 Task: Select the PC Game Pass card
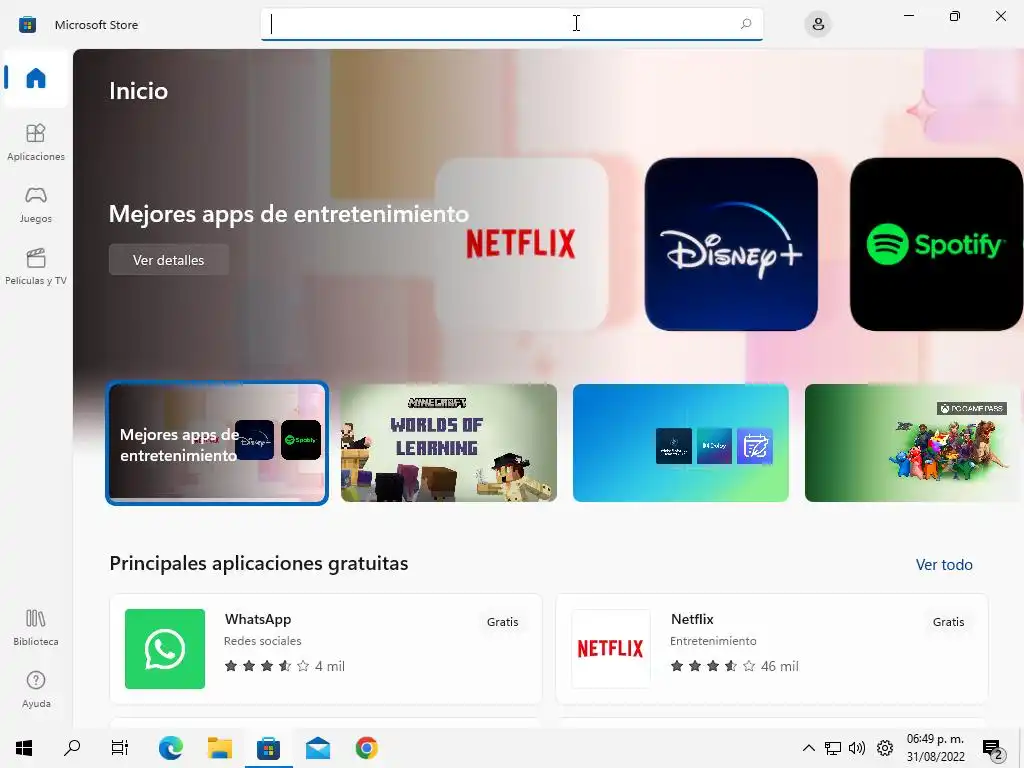point(914,443)
